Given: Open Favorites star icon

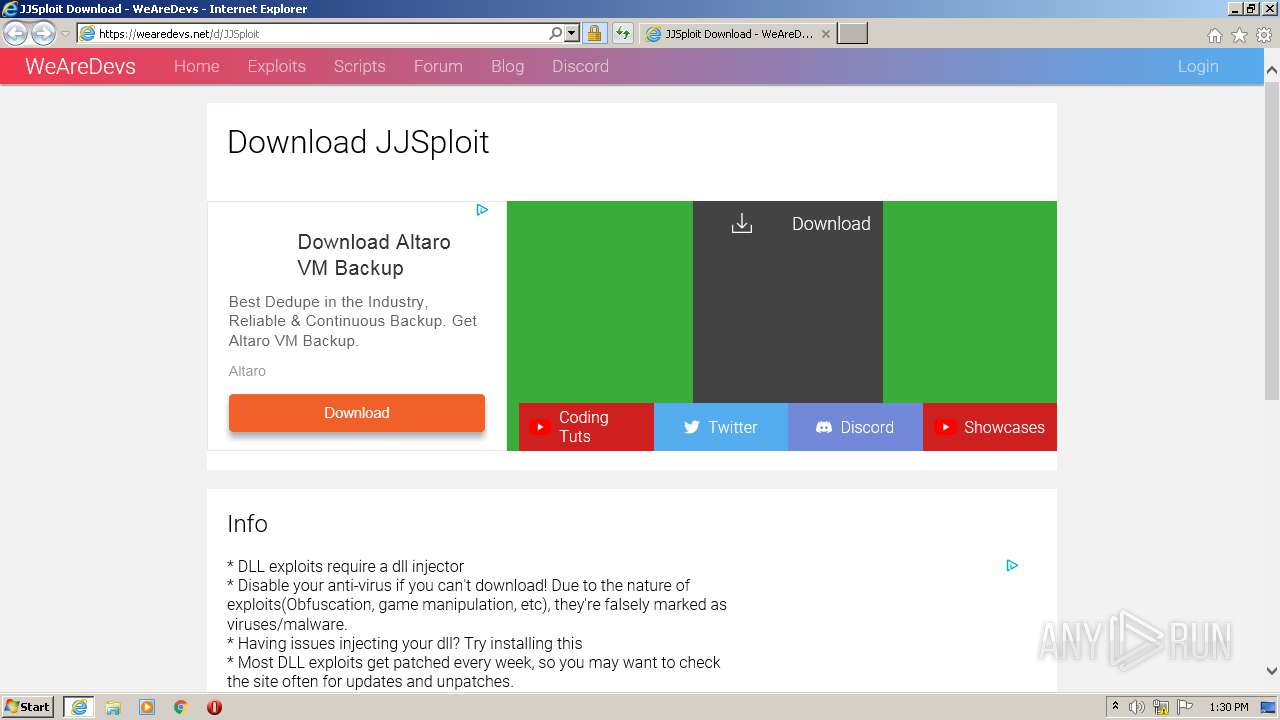Looking at the screenshot, I should [x=1239, y=35].
